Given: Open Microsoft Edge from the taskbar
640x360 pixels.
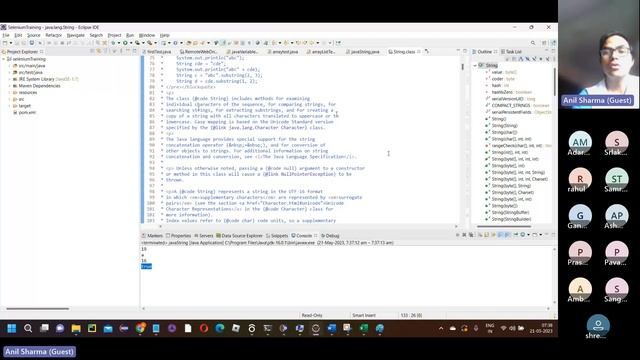Looking at the screenshot, I should [x=220, y=328].
